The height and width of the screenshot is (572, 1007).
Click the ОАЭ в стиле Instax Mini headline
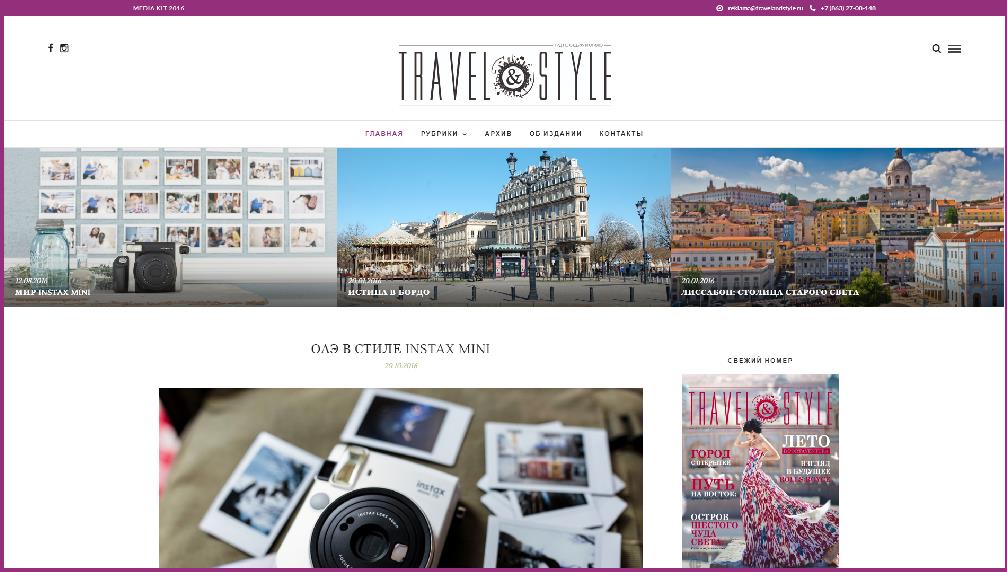pos(400,349)
